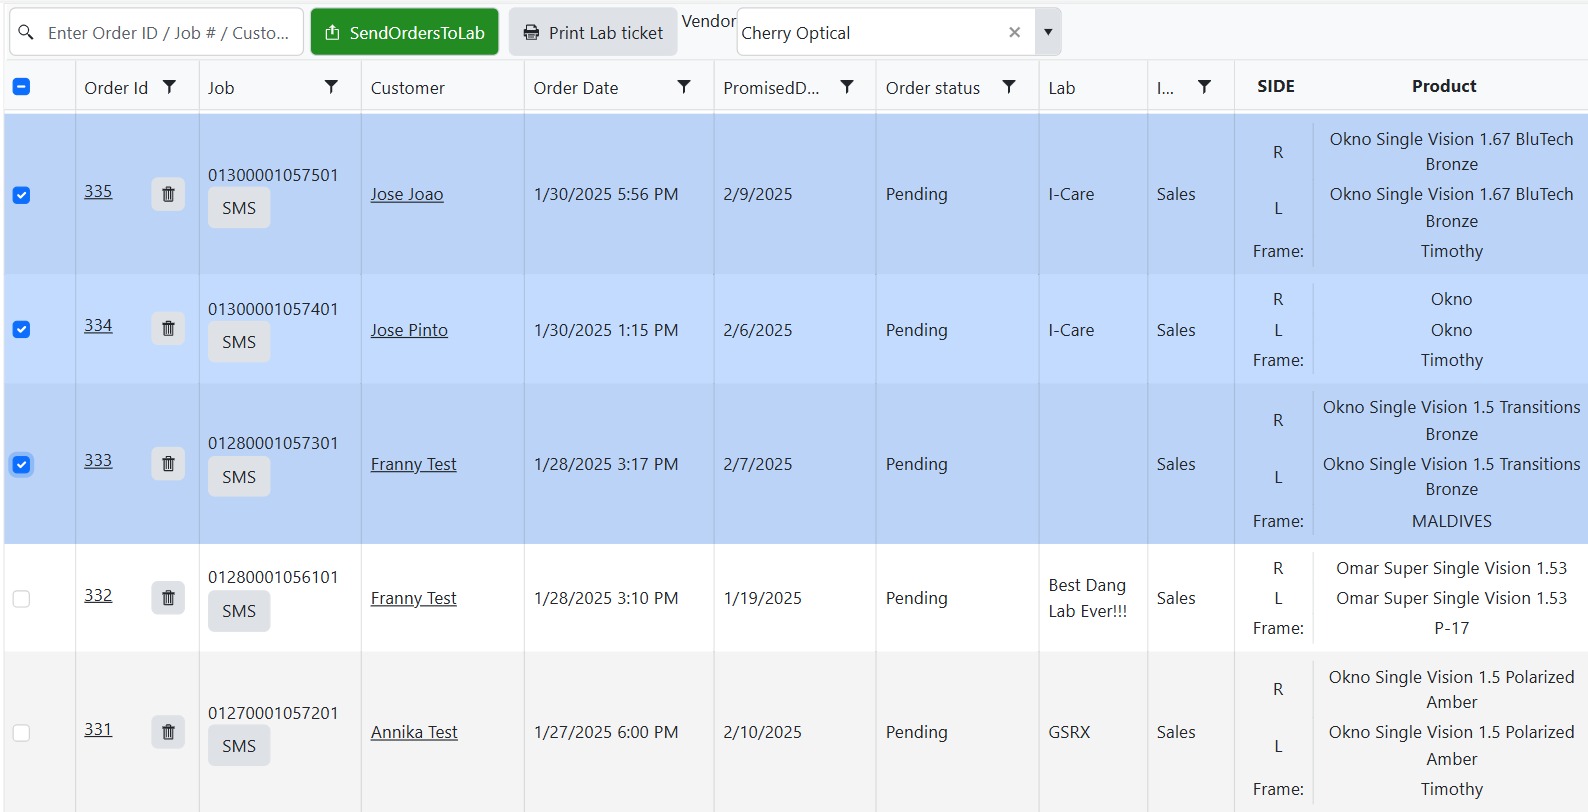Uncheck the order 333 row checkbox
1588x812 pixels.
click(x=21, y=464)
